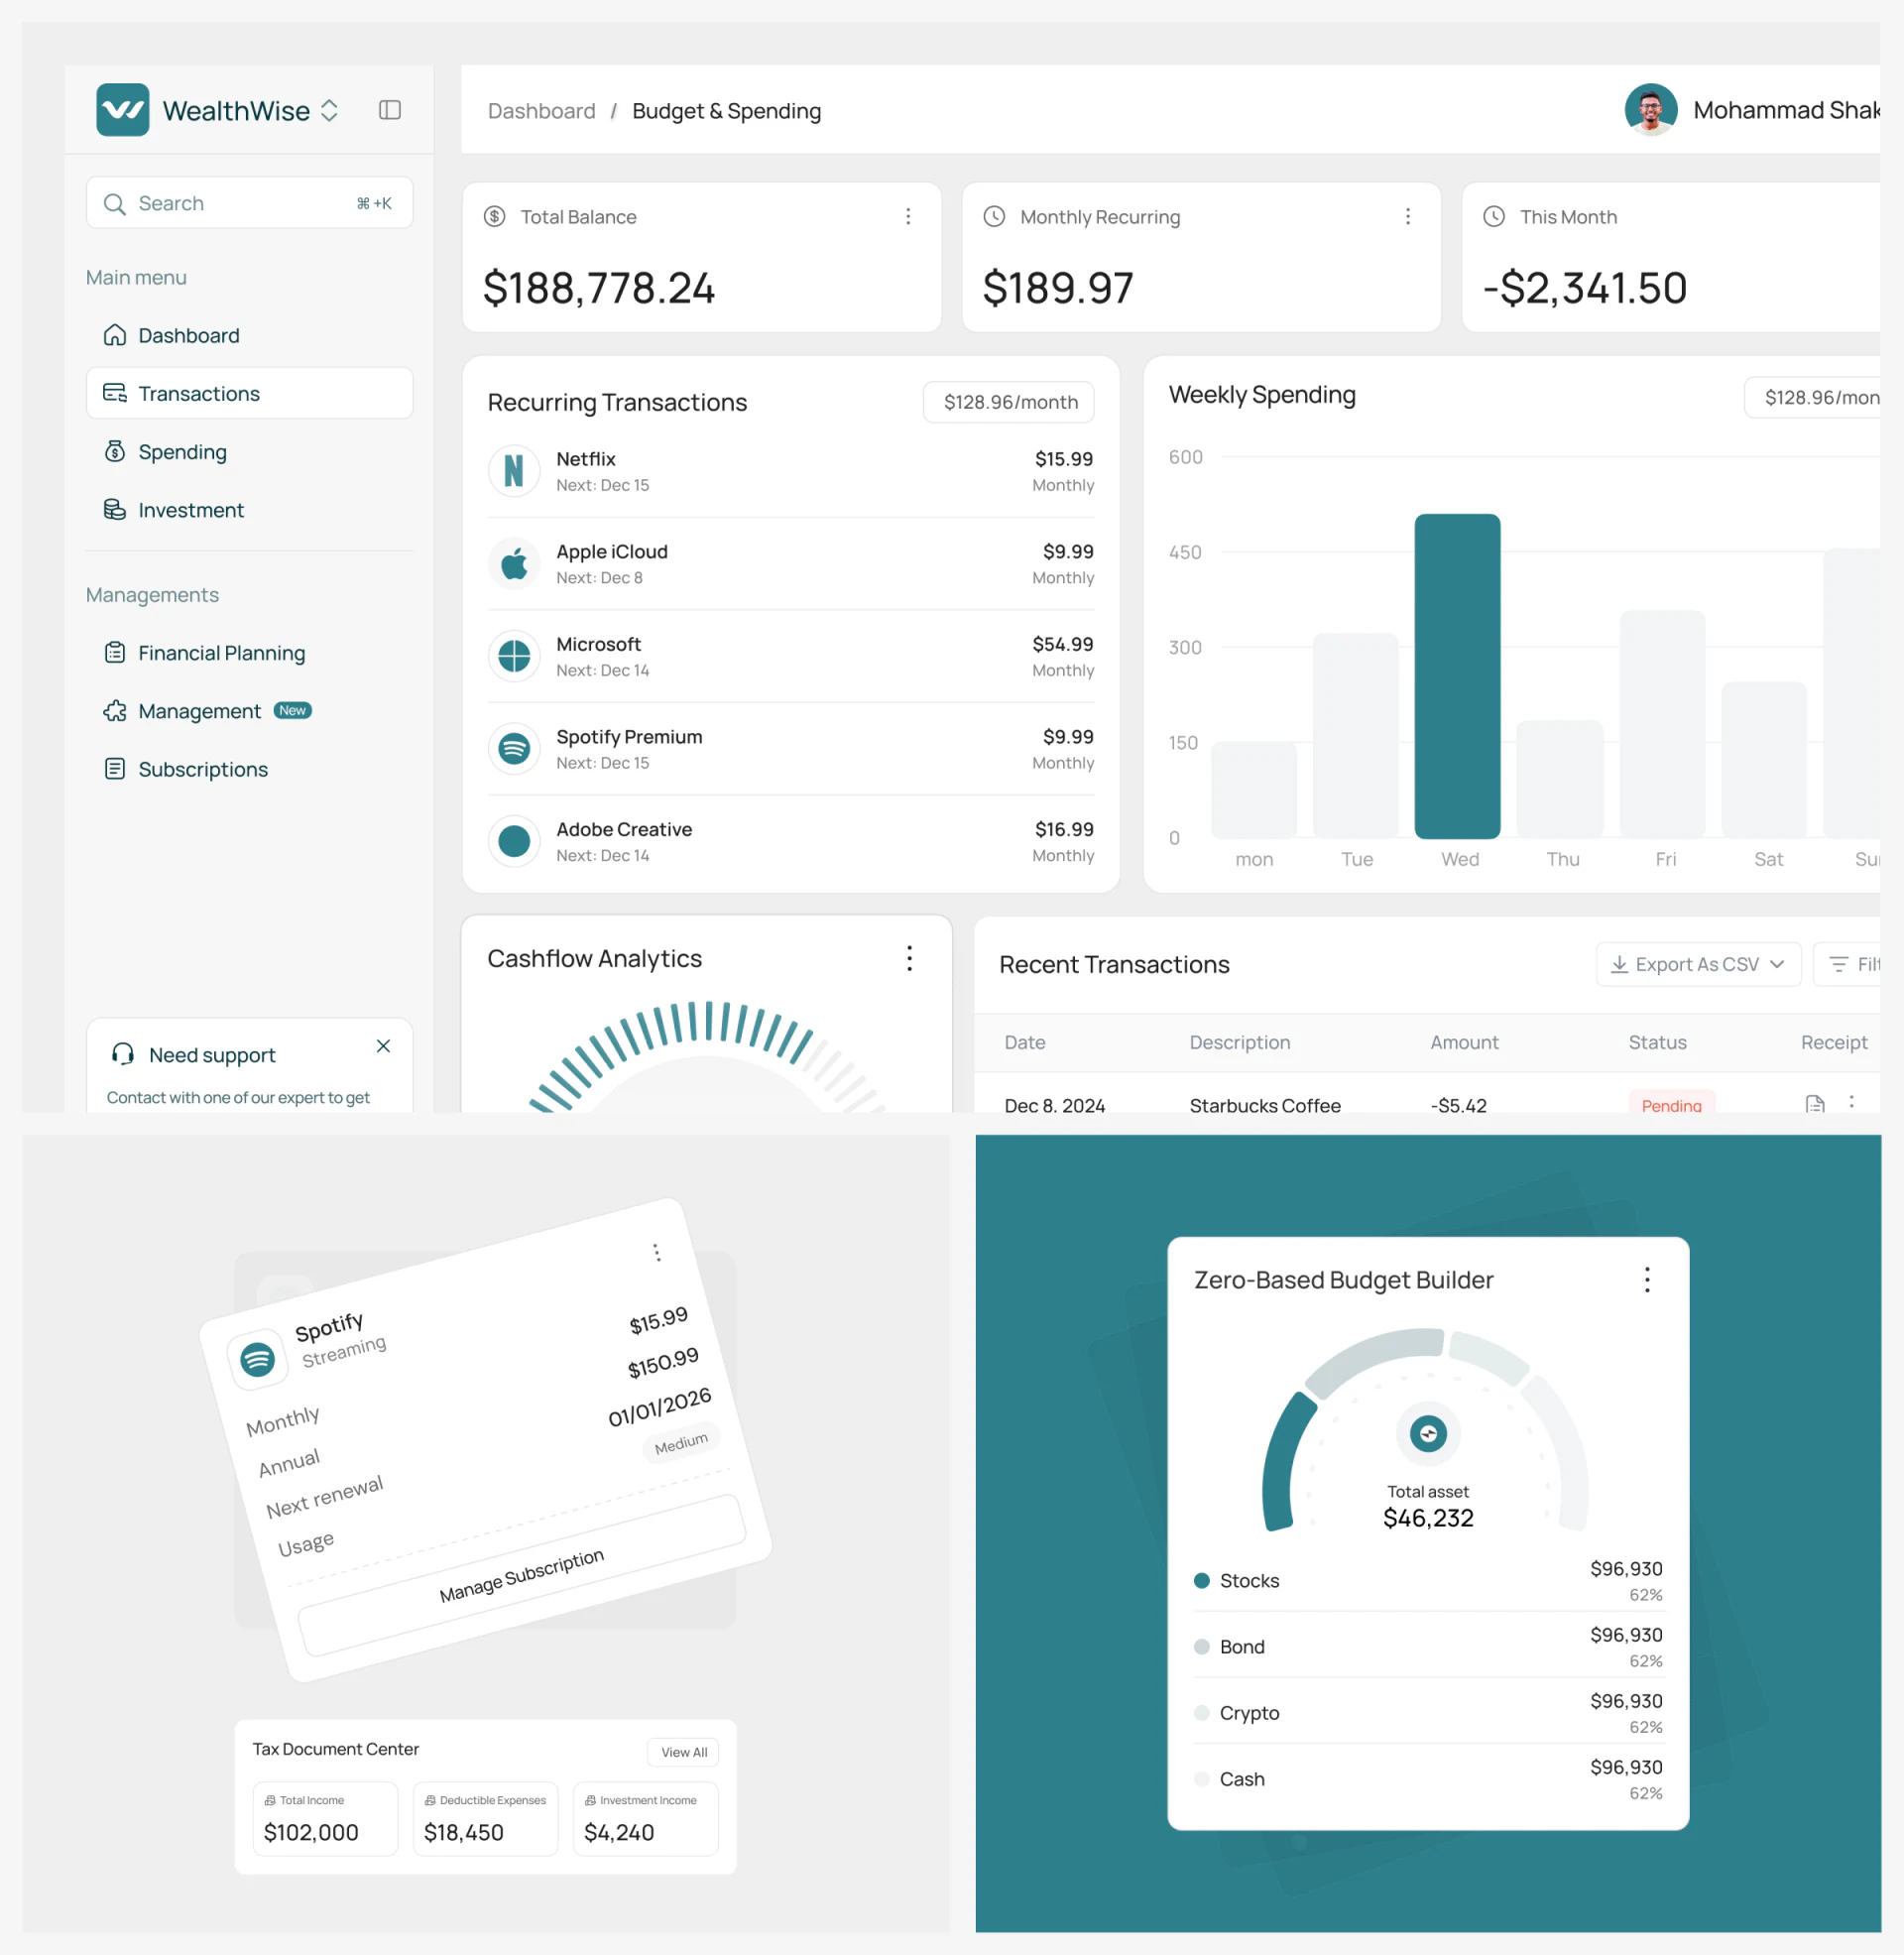Select the Netflix icon in recurring list
1904x1955 pixels.
coord(514,471)
